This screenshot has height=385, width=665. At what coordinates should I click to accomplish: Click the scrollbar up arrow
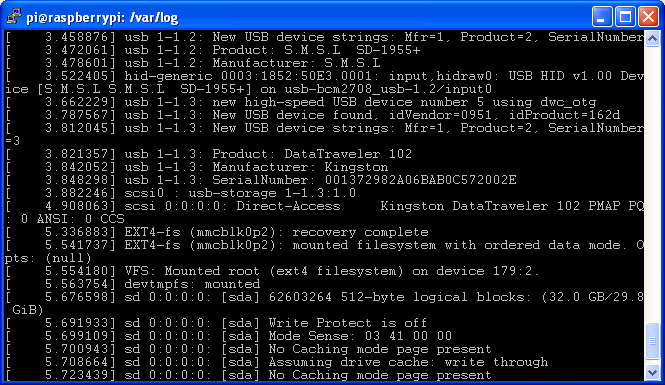[x=652, y=39]
